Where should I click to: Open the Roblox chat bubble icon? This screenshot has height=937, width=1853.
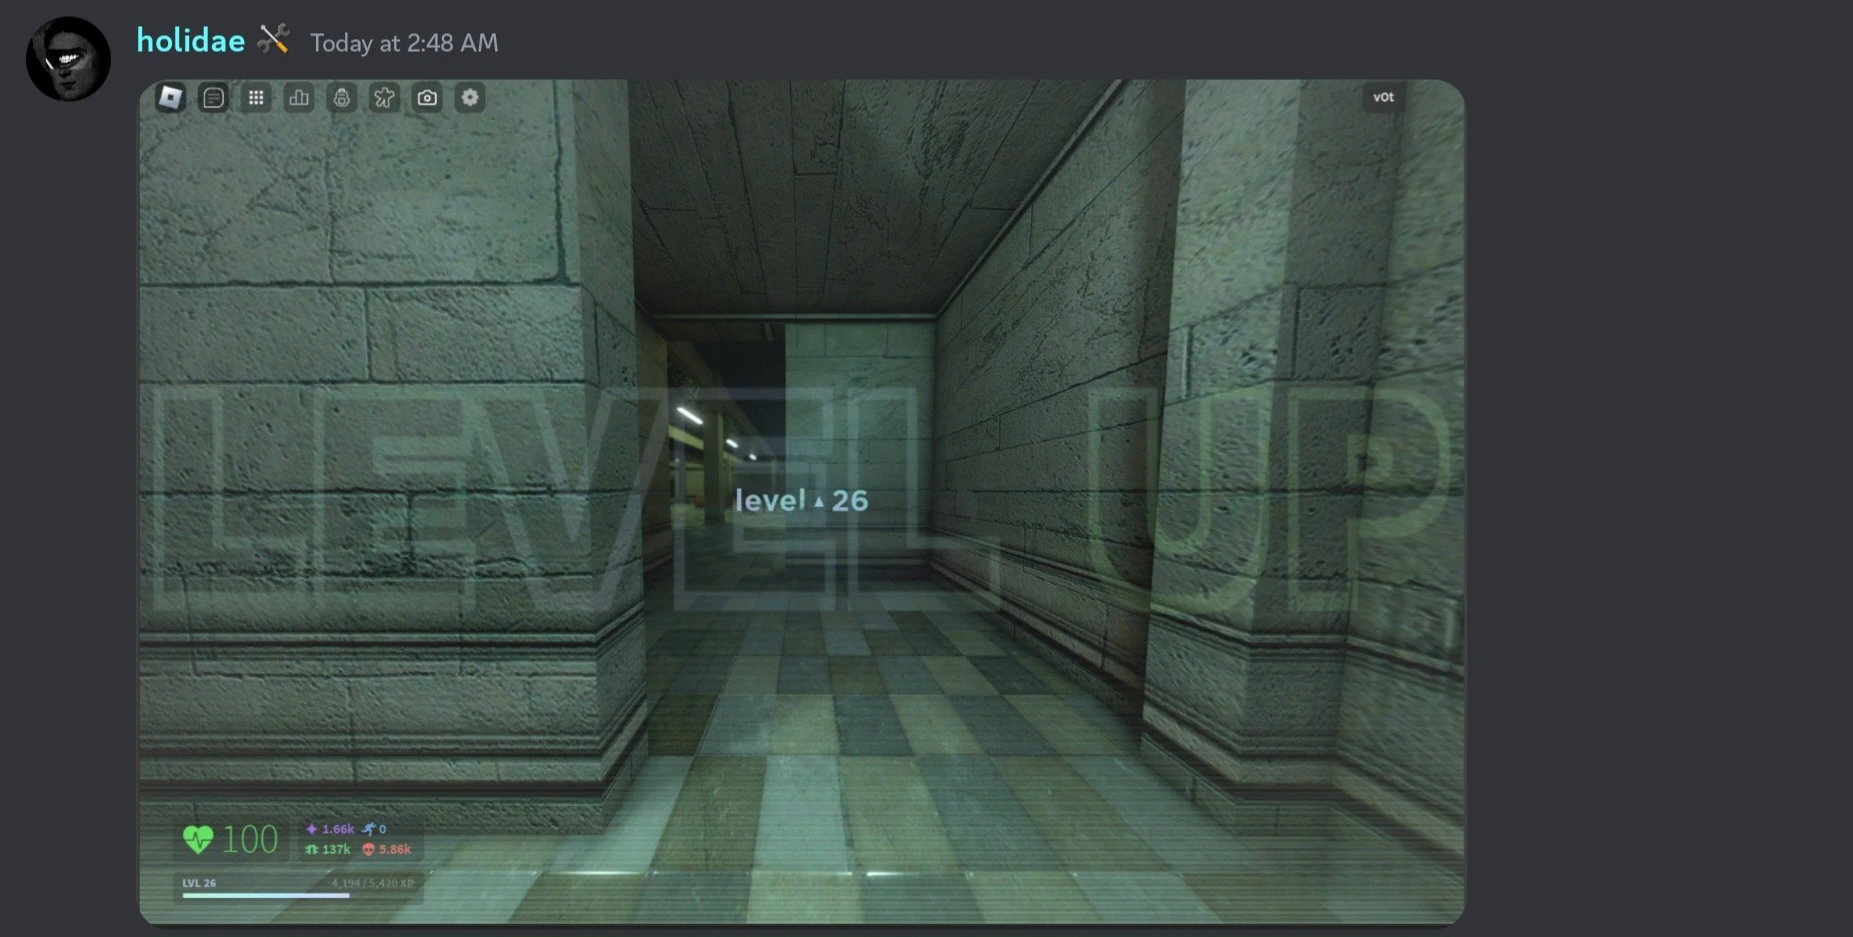[x=213, y=97]
